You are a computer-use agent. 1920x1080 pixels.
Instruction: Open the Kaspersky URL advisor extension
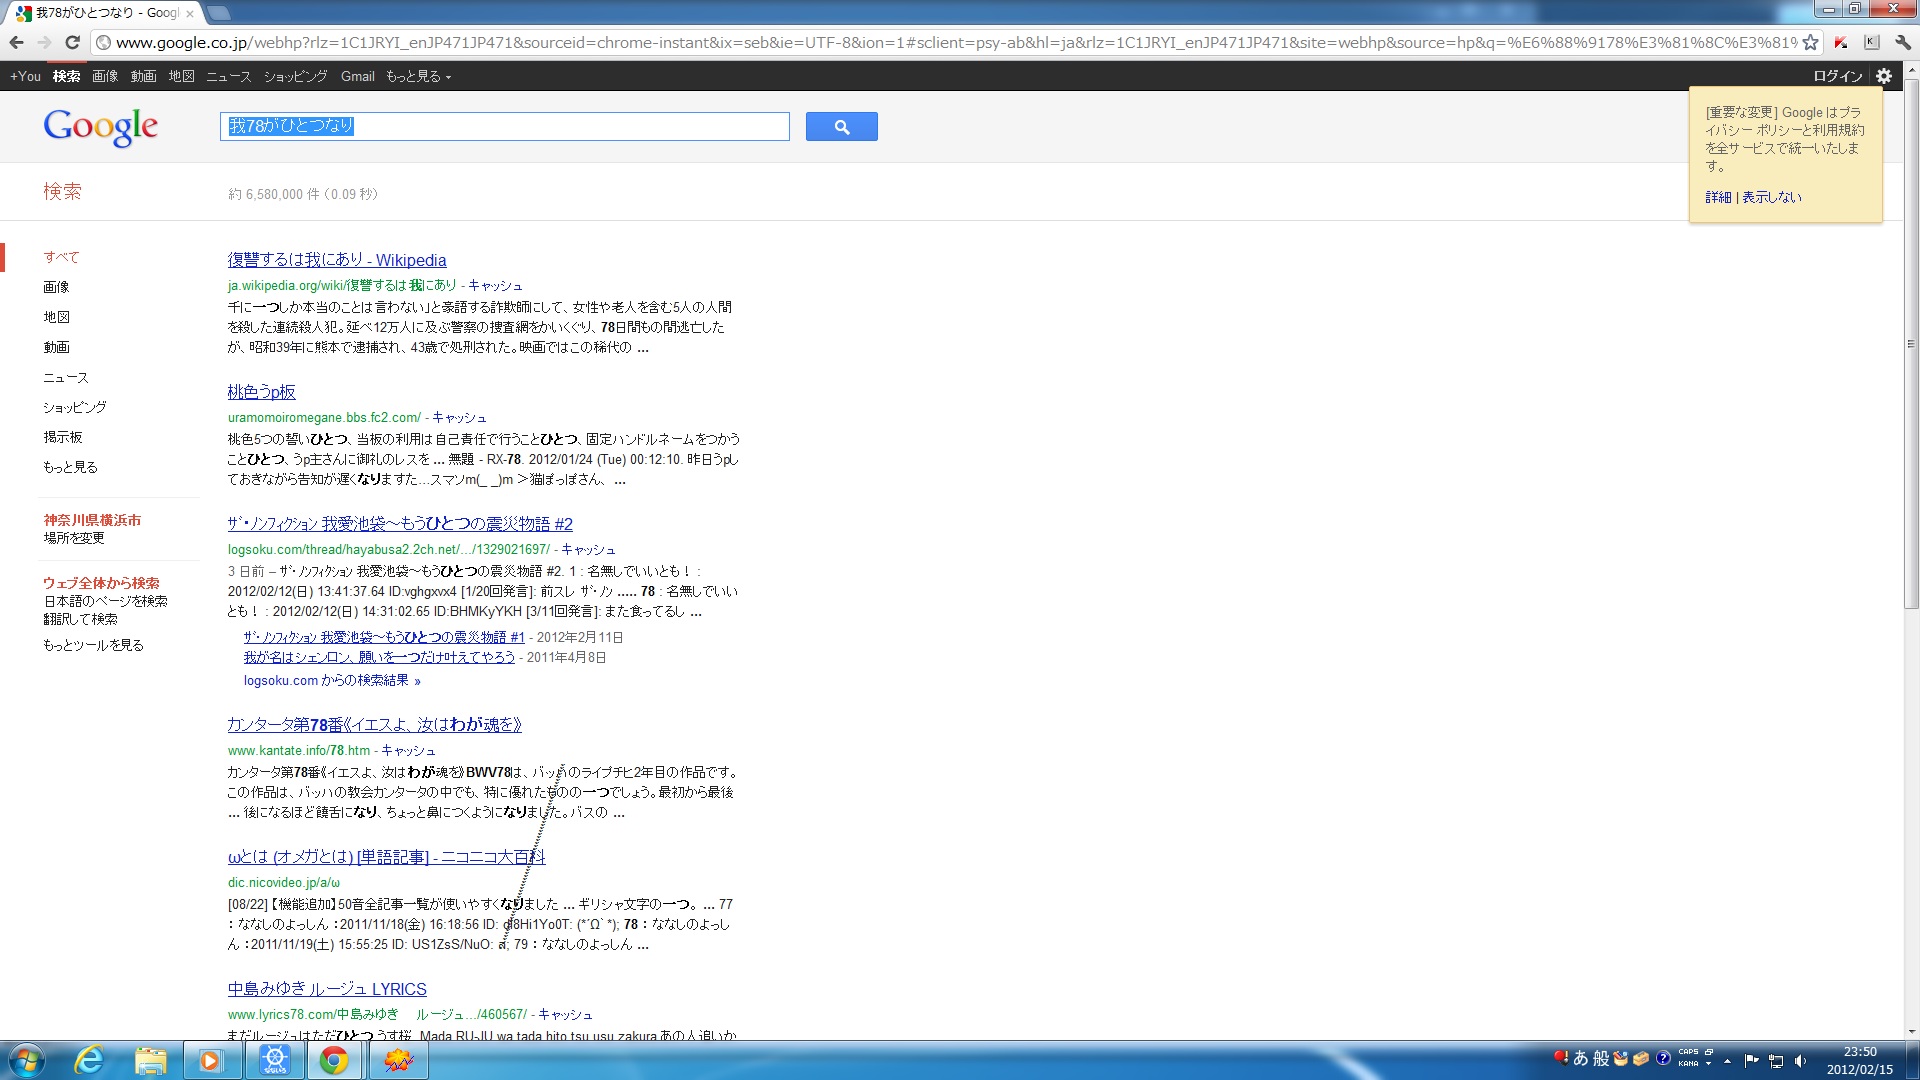point(1841,42)
